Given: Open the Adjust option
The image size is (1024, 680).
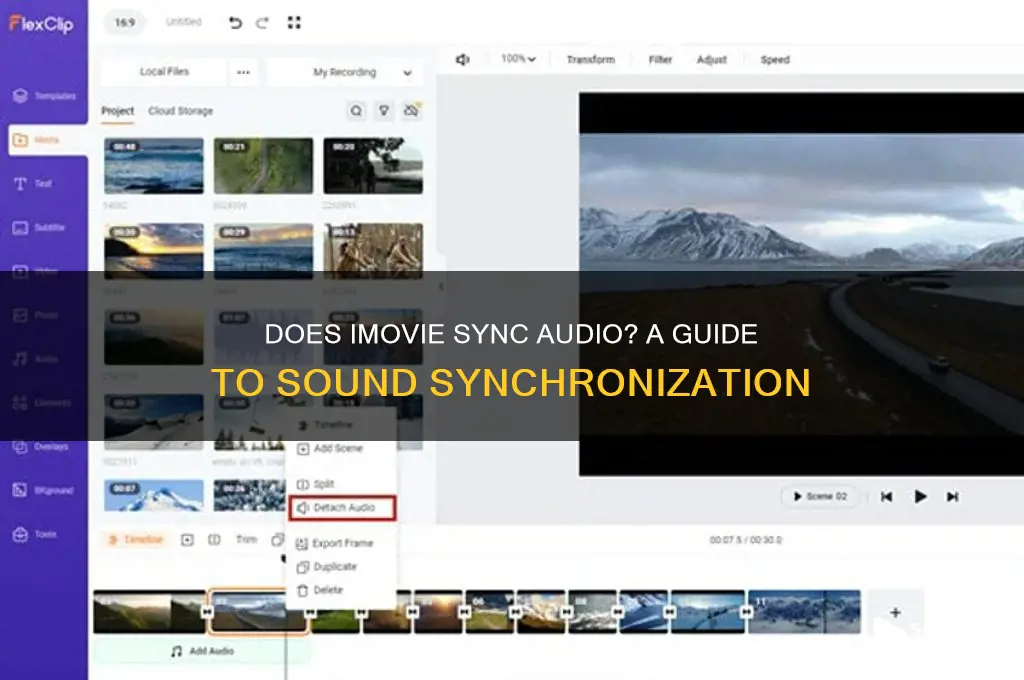Looking at the screenshot, I should 712,59.
